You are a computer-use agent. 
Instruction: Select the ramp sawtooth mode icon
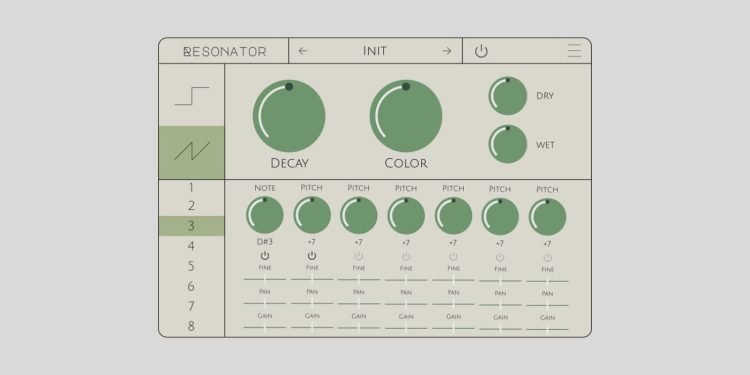[x=192, y=151]
